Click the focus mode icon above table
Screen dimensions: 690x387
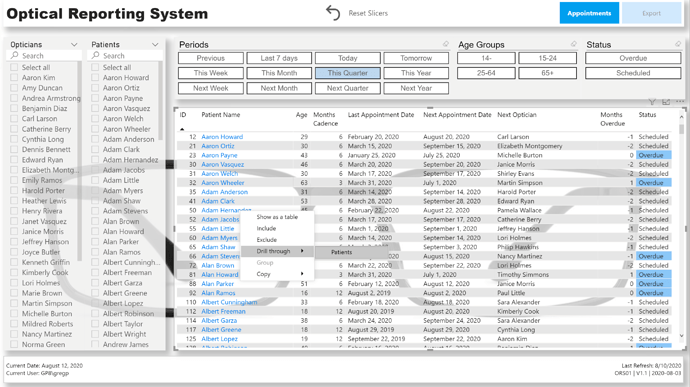coord(666,102)
